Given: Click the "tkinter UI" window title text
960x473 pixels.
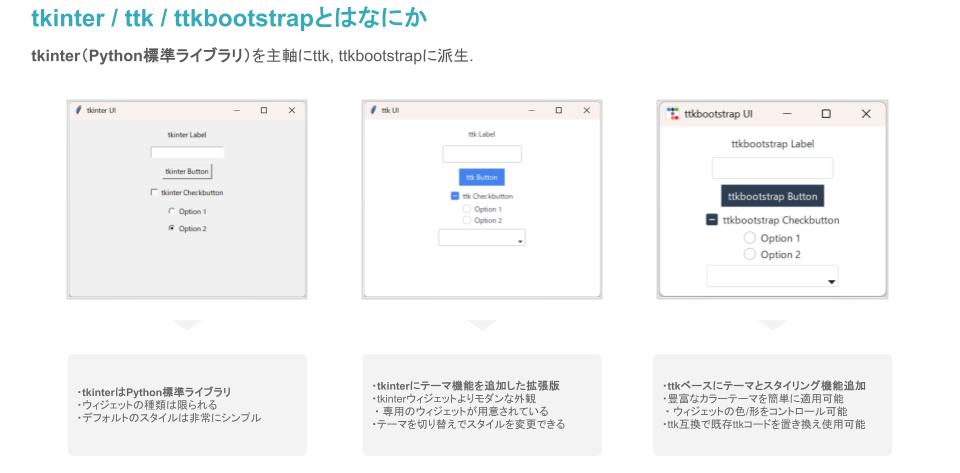Looking at the screenshot, I should (102, 110).
